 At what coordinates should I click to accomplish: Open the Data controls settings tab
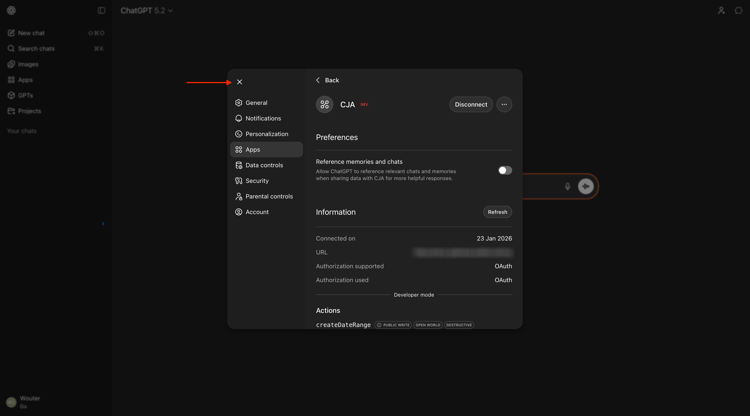(266, 165)
